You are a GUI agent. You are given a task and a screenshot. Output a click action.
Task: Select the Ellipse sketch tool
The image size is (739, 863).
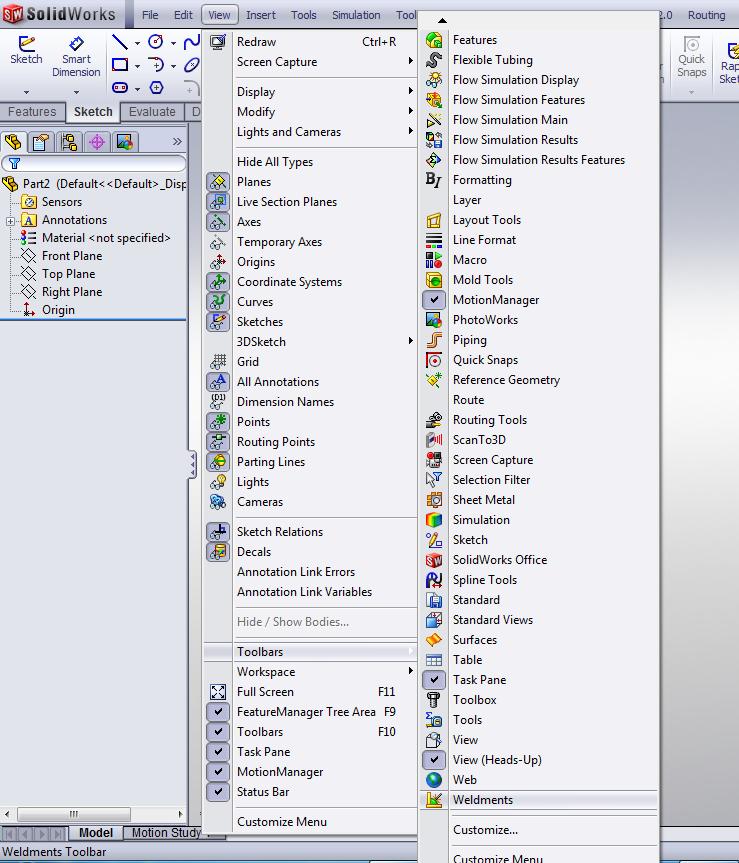coord(191,65)
